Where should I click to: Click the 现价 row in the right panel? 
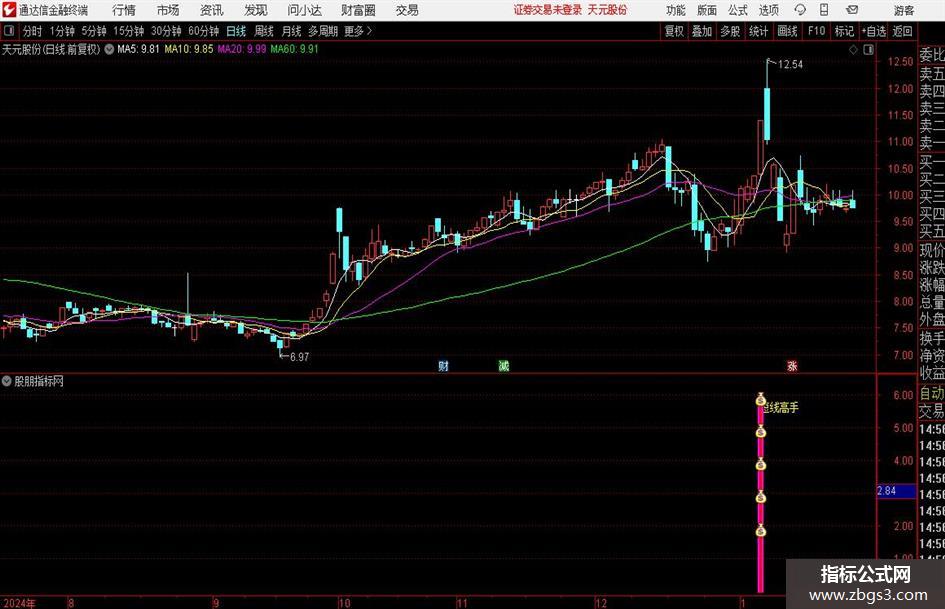(932, 250)
